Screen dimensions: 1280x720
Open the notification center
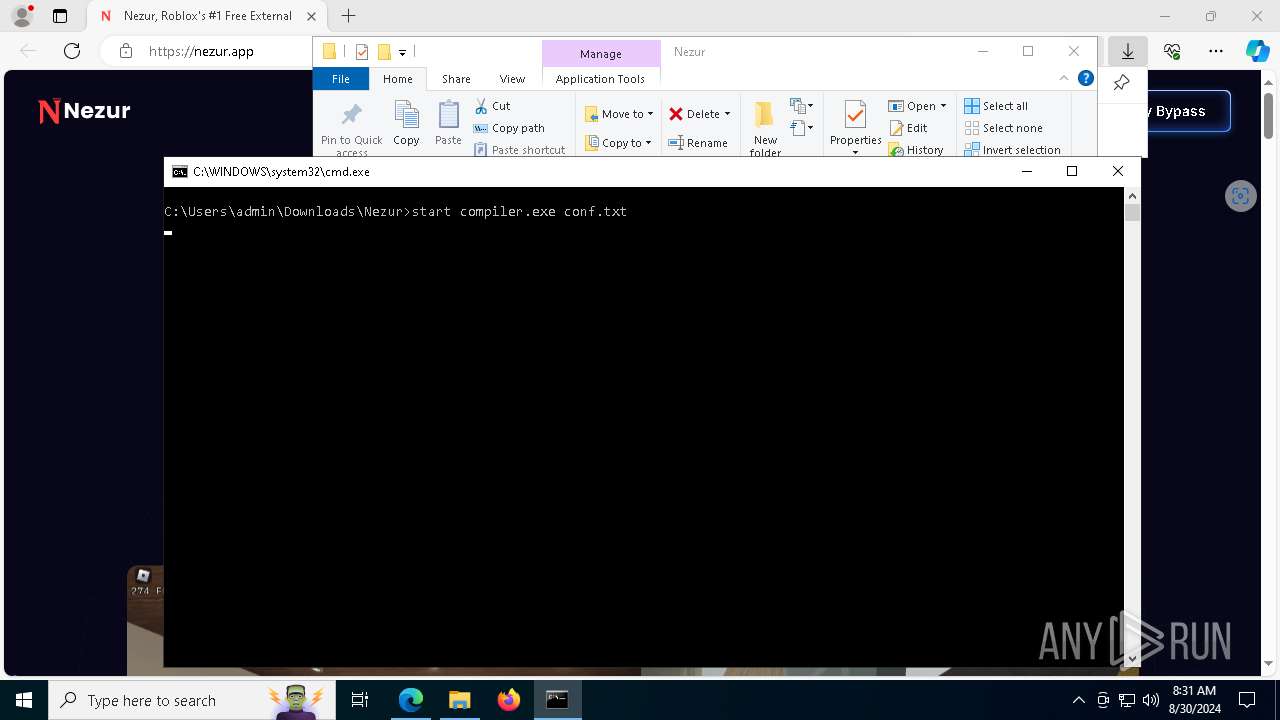(x=1247, y=700)
